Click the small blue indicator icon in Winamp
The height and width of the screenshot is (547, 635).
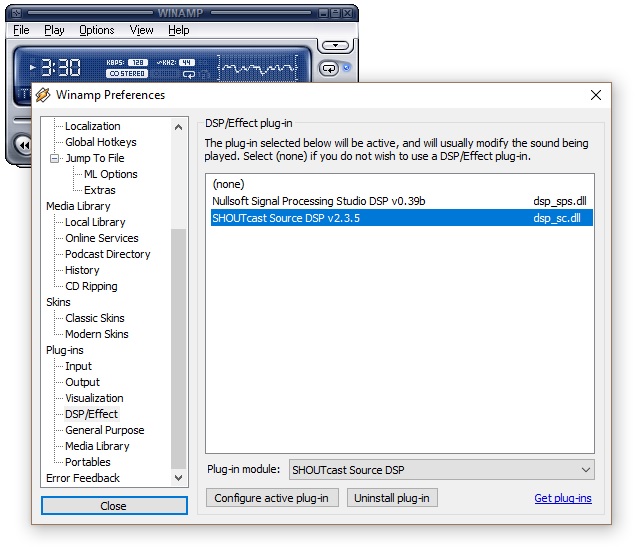click(347, 68)
